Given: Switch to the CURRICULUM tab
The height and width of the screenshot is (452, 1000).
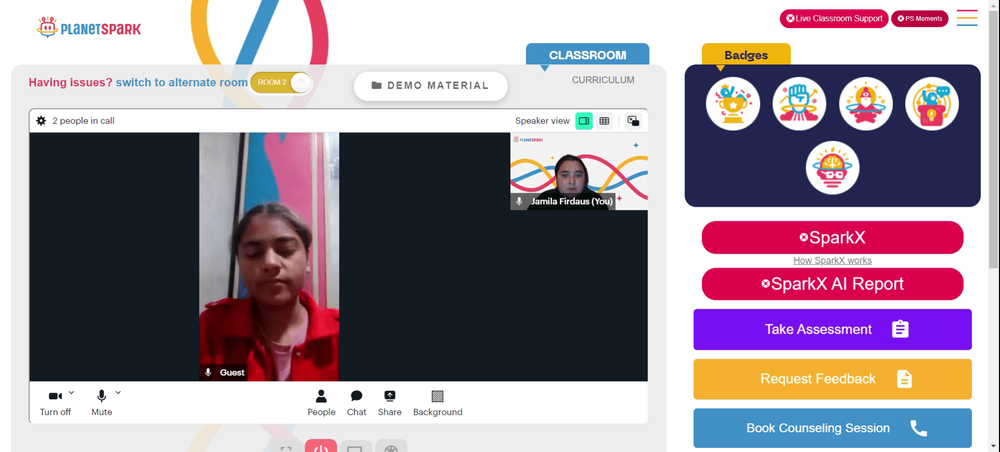Looking at the screenshot, I should tap(603, 80).
